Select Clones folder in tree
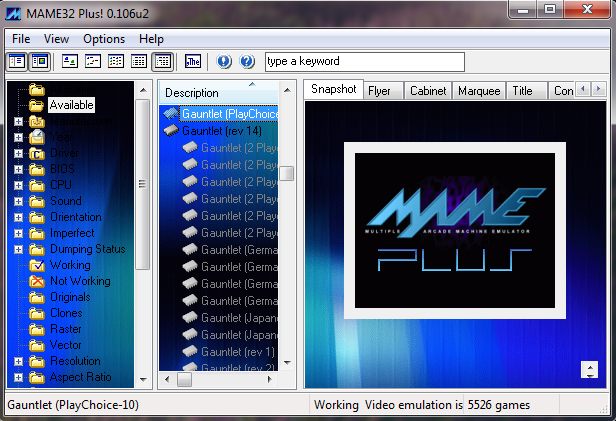616x421 pixels. coord(66,313)
